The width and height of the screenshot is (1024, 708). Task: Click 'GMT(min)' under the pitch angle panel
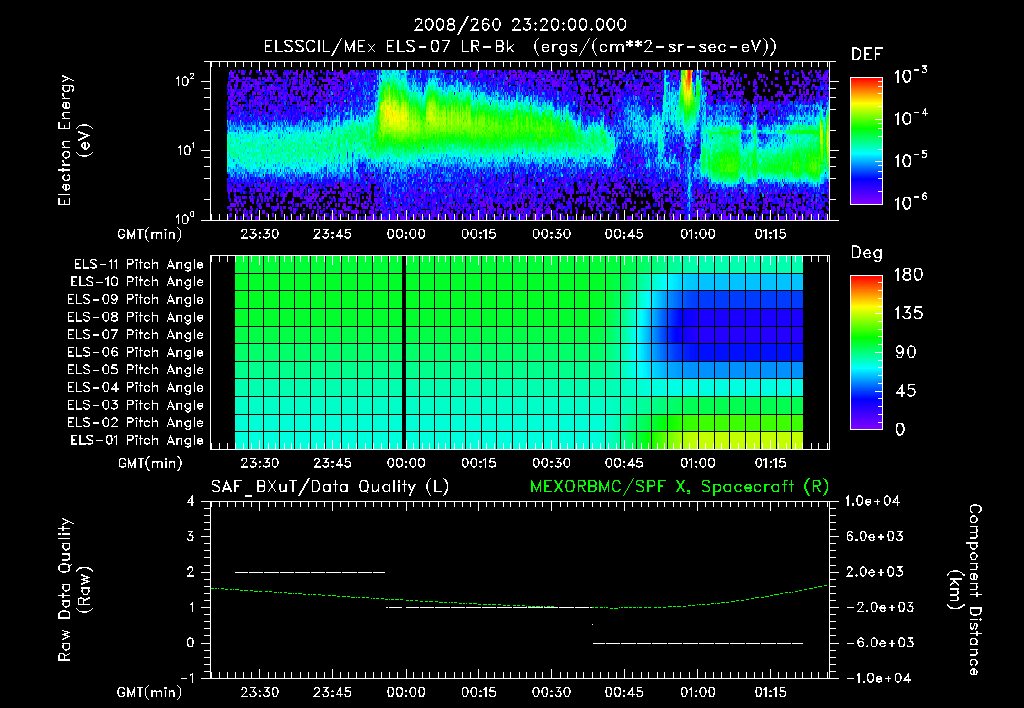(x=150, y=464)
